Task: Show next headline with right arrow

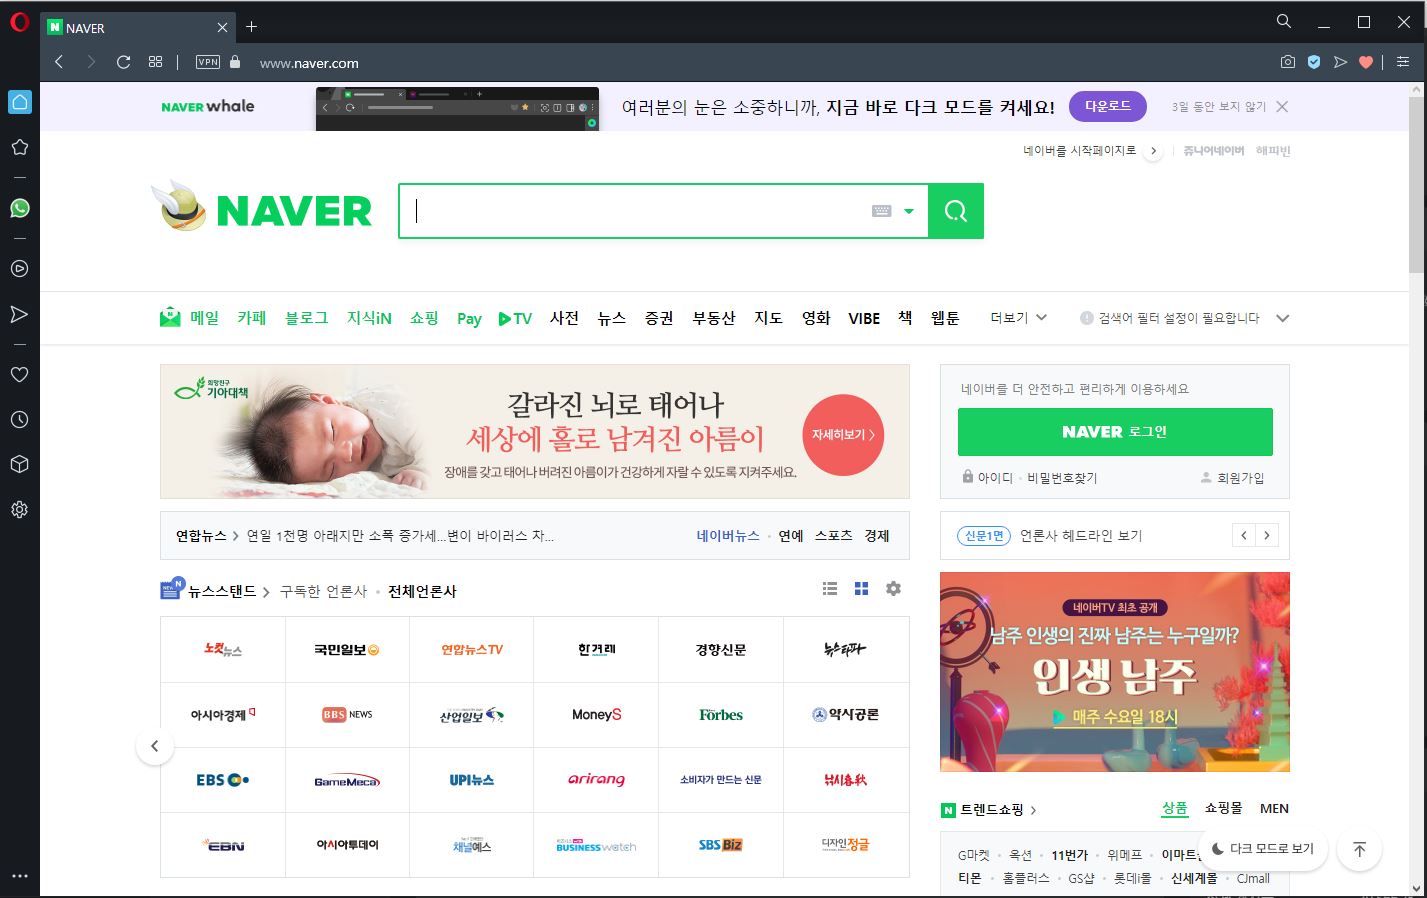Action: (1267, 536)
